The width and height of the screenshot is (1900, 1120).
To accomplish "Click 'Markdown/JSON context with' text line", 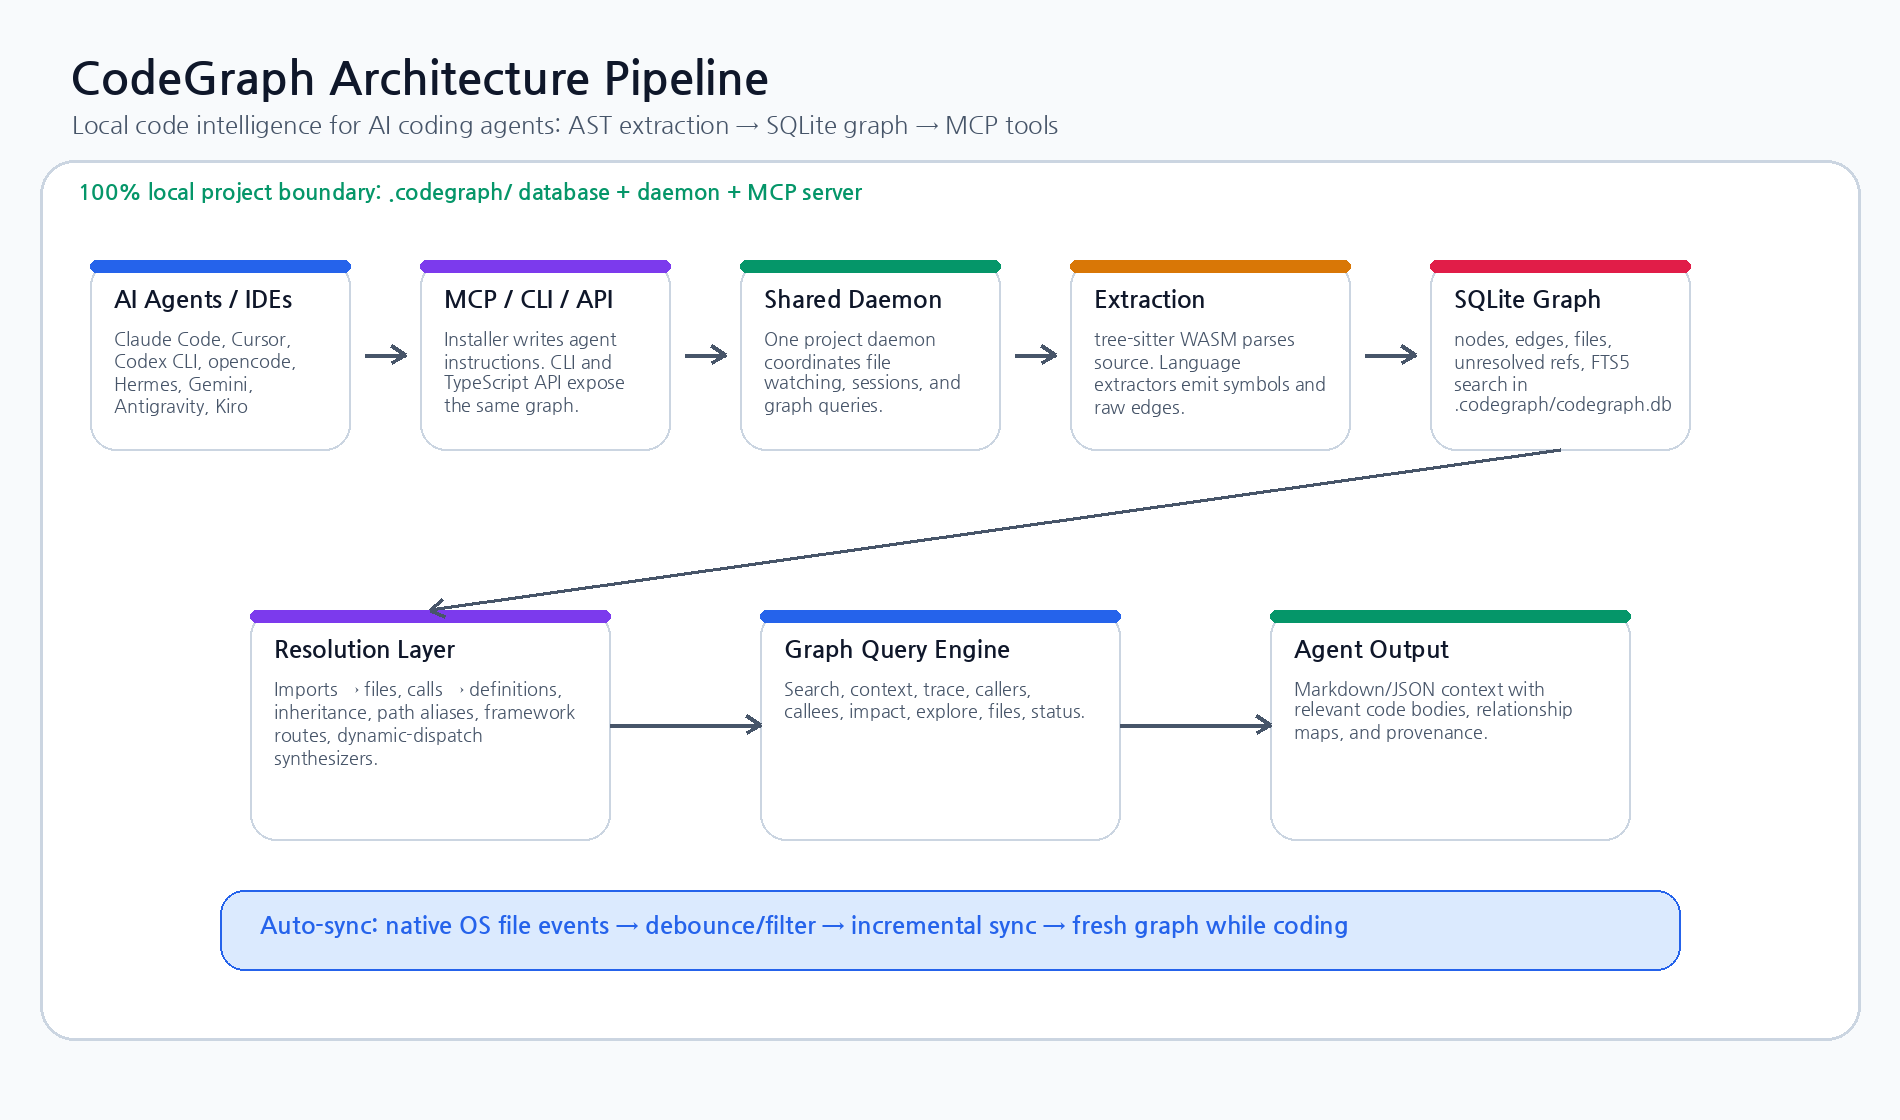I will tap(1419, 690).
